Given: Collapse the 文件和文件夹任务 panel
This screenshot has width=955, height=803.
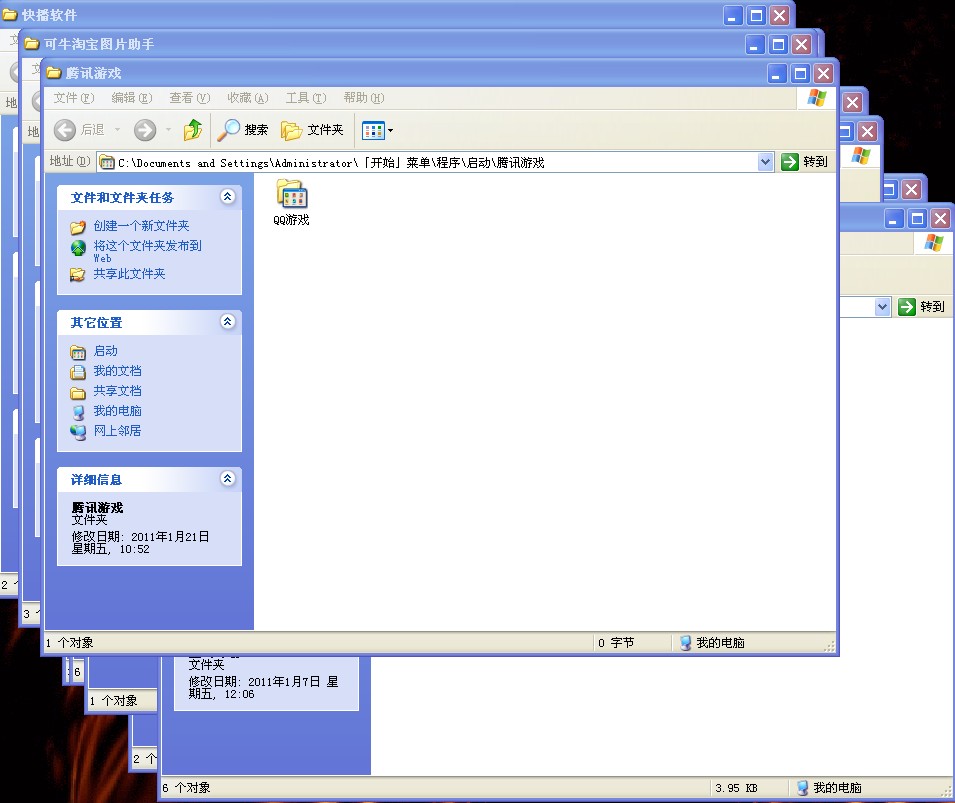Looking at the screenshot, I should coord(228,196).
